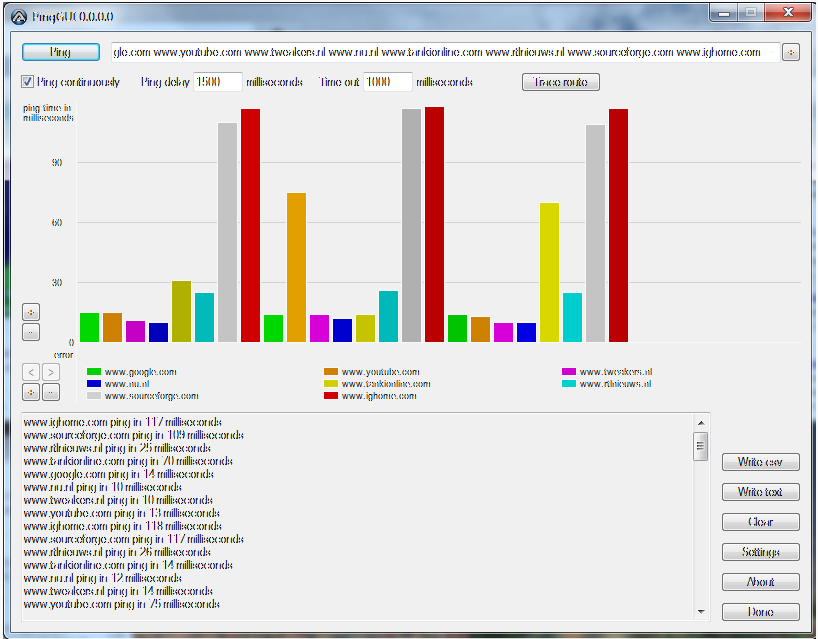
Task: Click the minus button under the right arrow
Action: coord(51,392)
